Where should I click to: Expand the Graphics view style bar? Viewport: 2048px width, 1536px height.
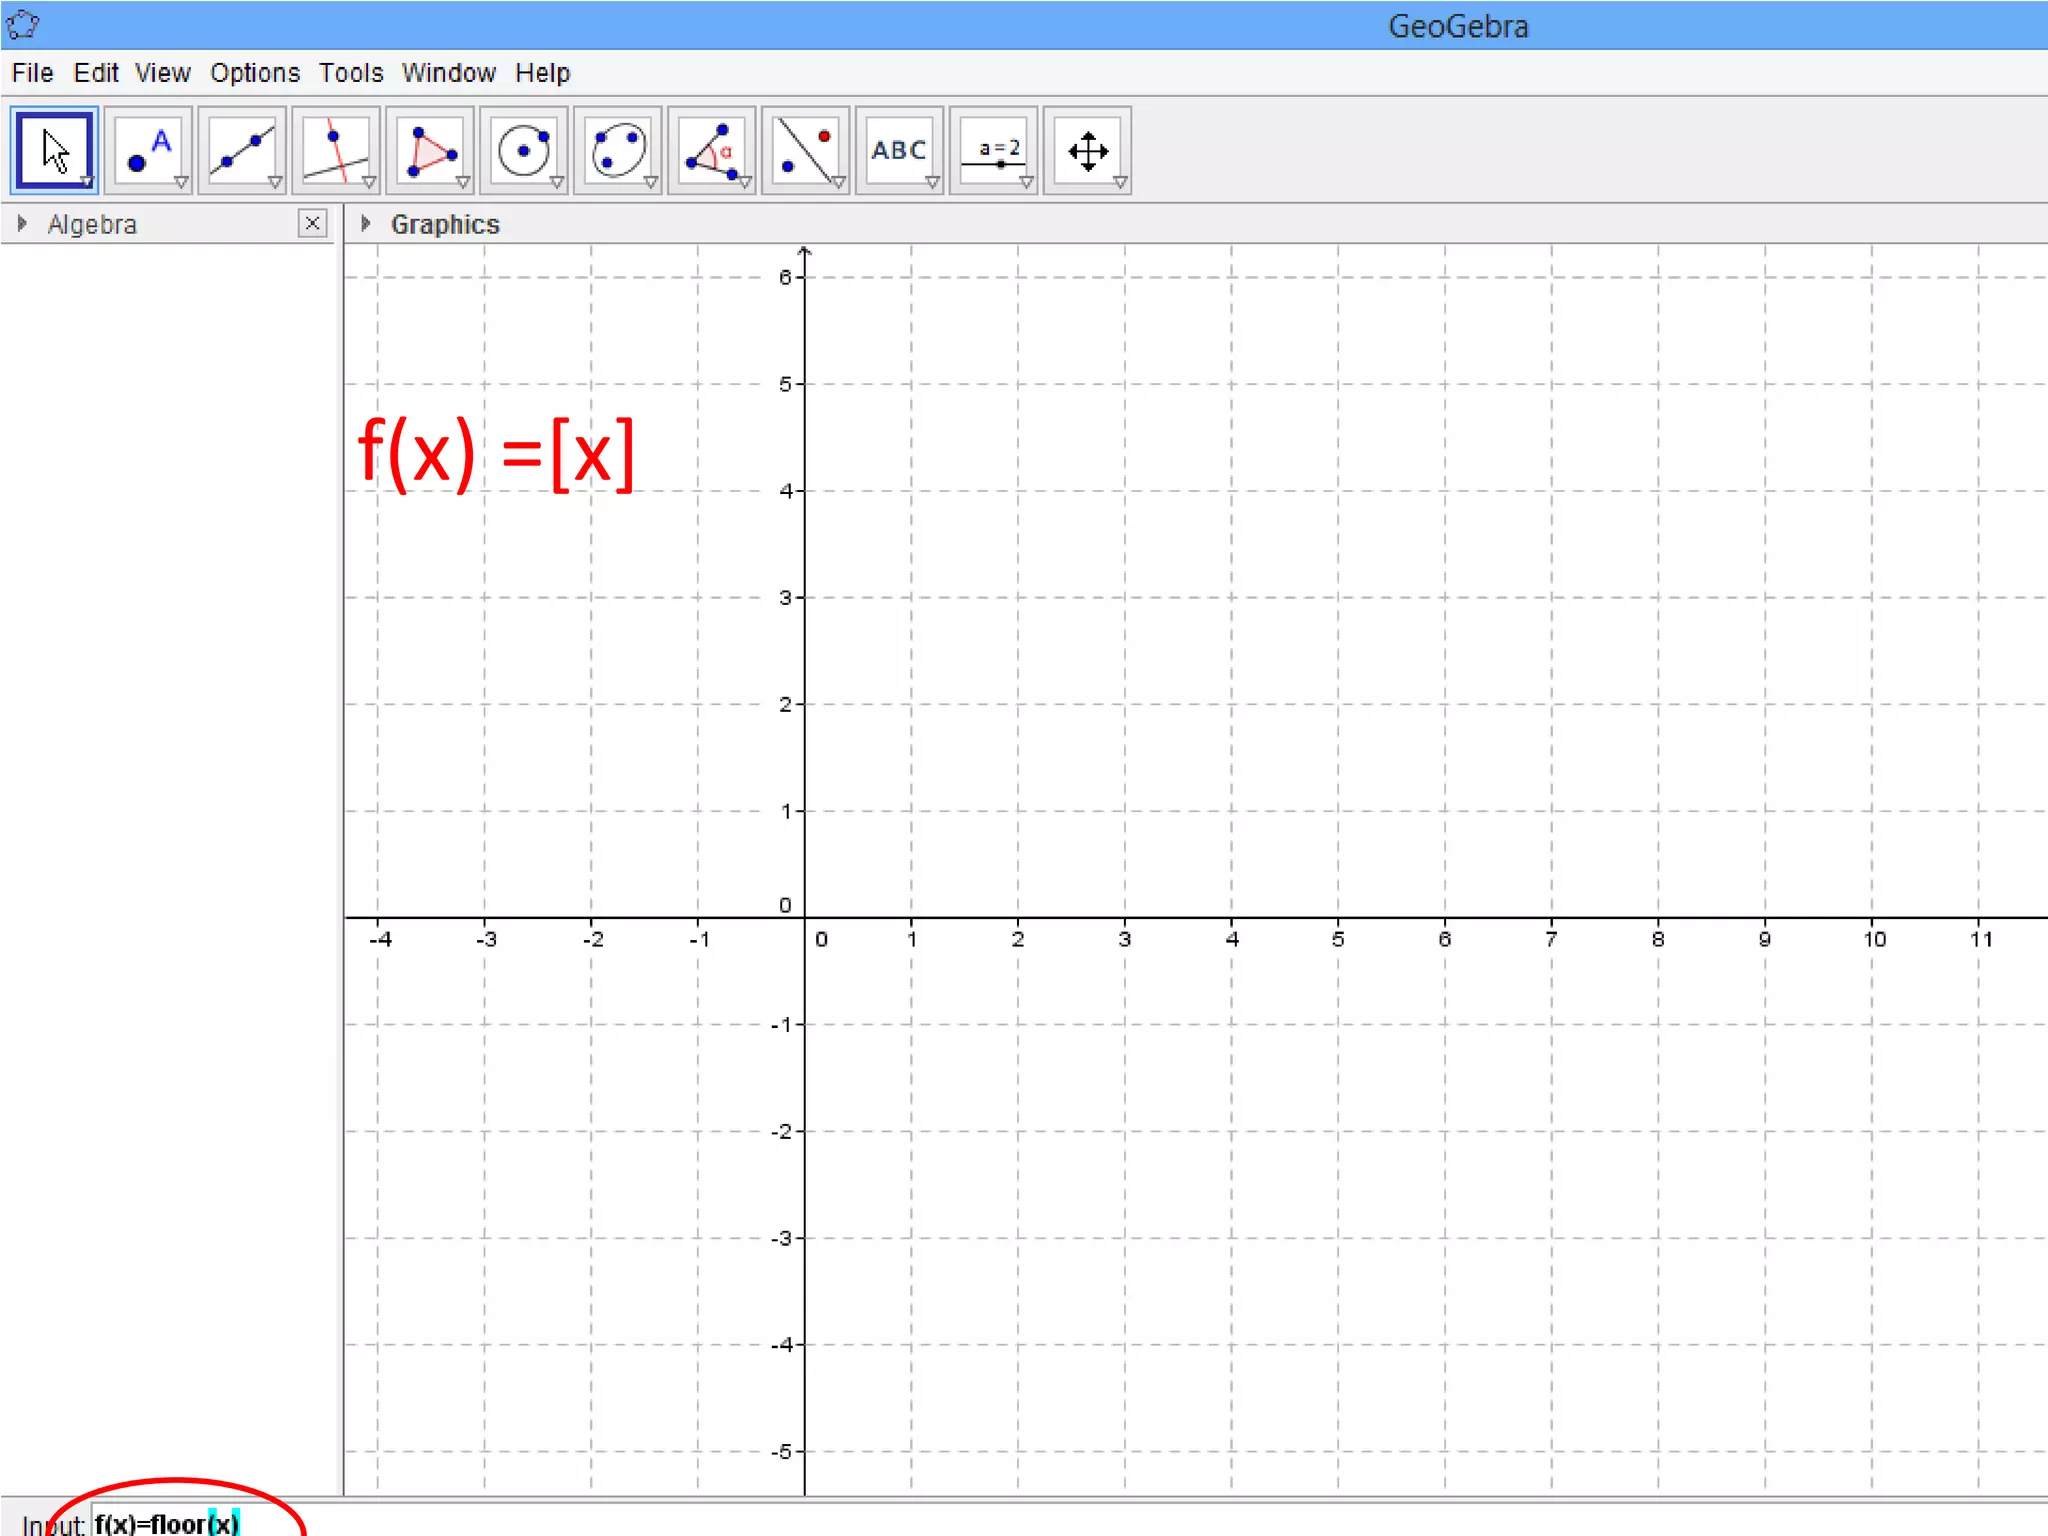(x=366, y=224)
